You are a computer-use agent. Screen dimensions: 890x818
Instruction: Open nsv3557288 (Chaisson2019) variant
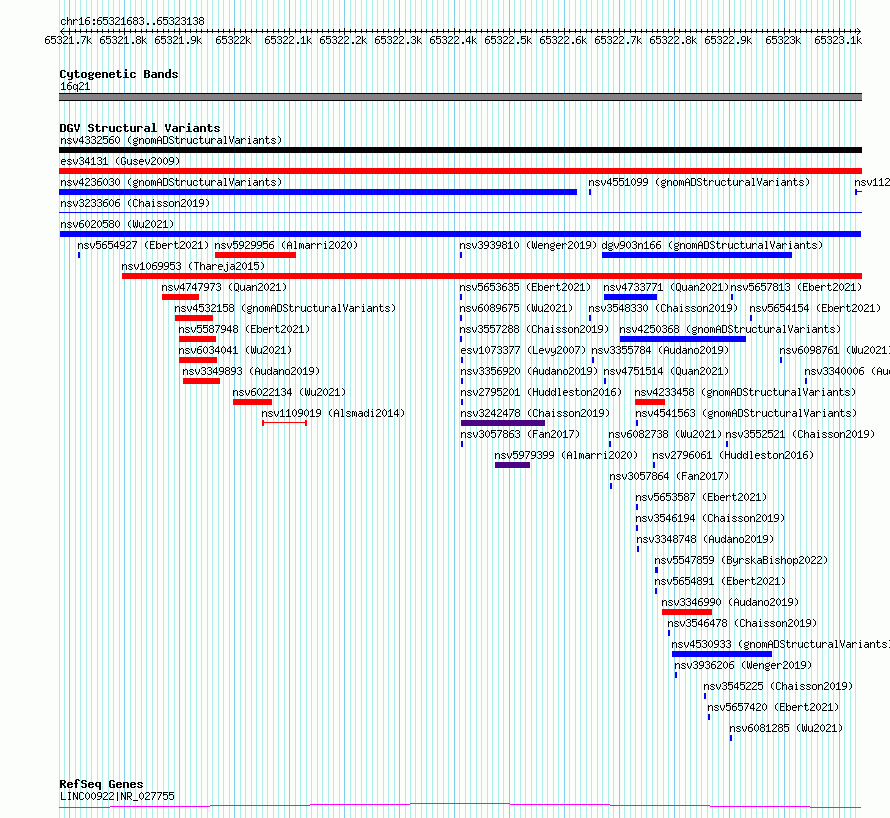(534, 329)
